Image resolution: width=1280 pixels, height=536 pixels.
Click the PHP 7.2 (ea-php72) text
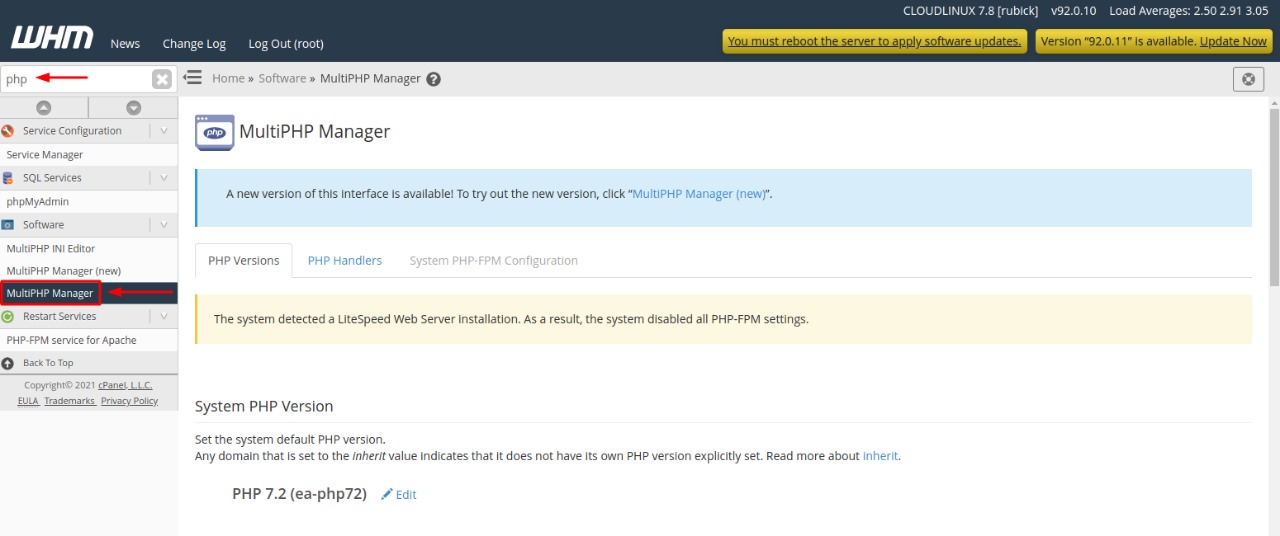click(299, 494)
